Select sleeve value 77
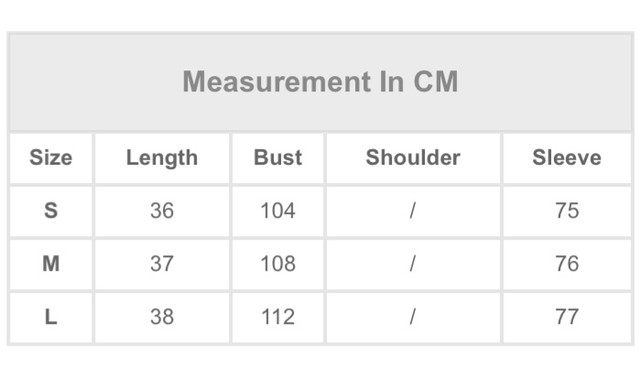The width and height of the screenshot is (640, 367). (x=567, y=317)
